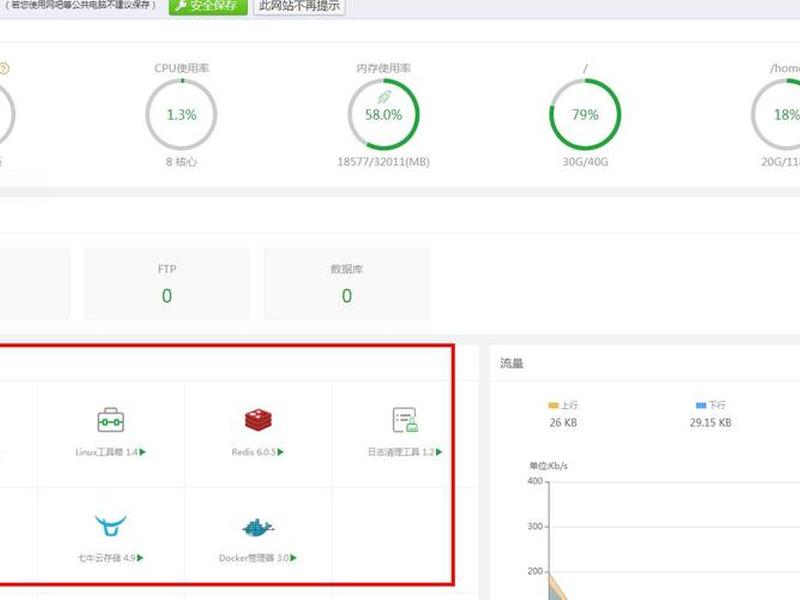The width and height of the screenshot is (800, 600).
Task: Click the 30G/40G disk usage text
Action: (x=585, y=162)
